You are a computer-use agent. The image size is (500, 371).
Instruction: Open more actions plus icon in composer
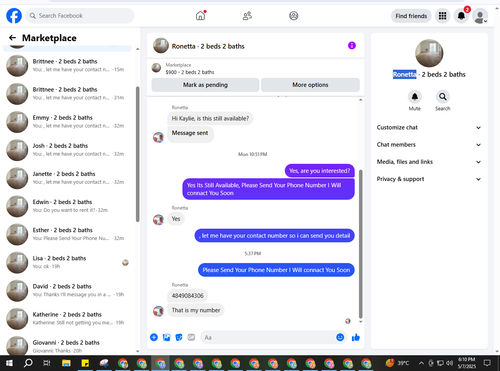point(154,337)
